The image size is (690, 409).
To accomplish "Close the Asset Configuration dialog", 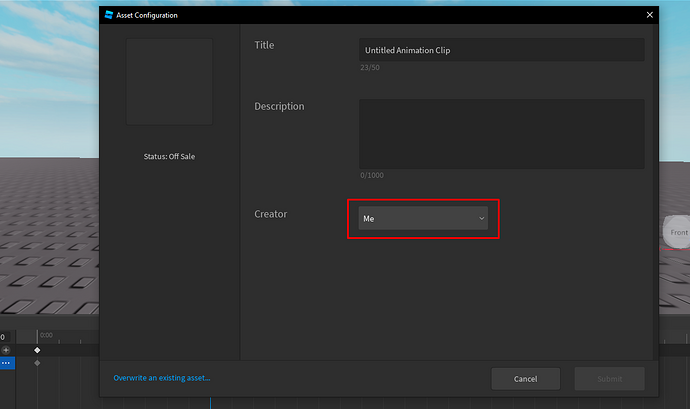I will click(x=649, y=15).
